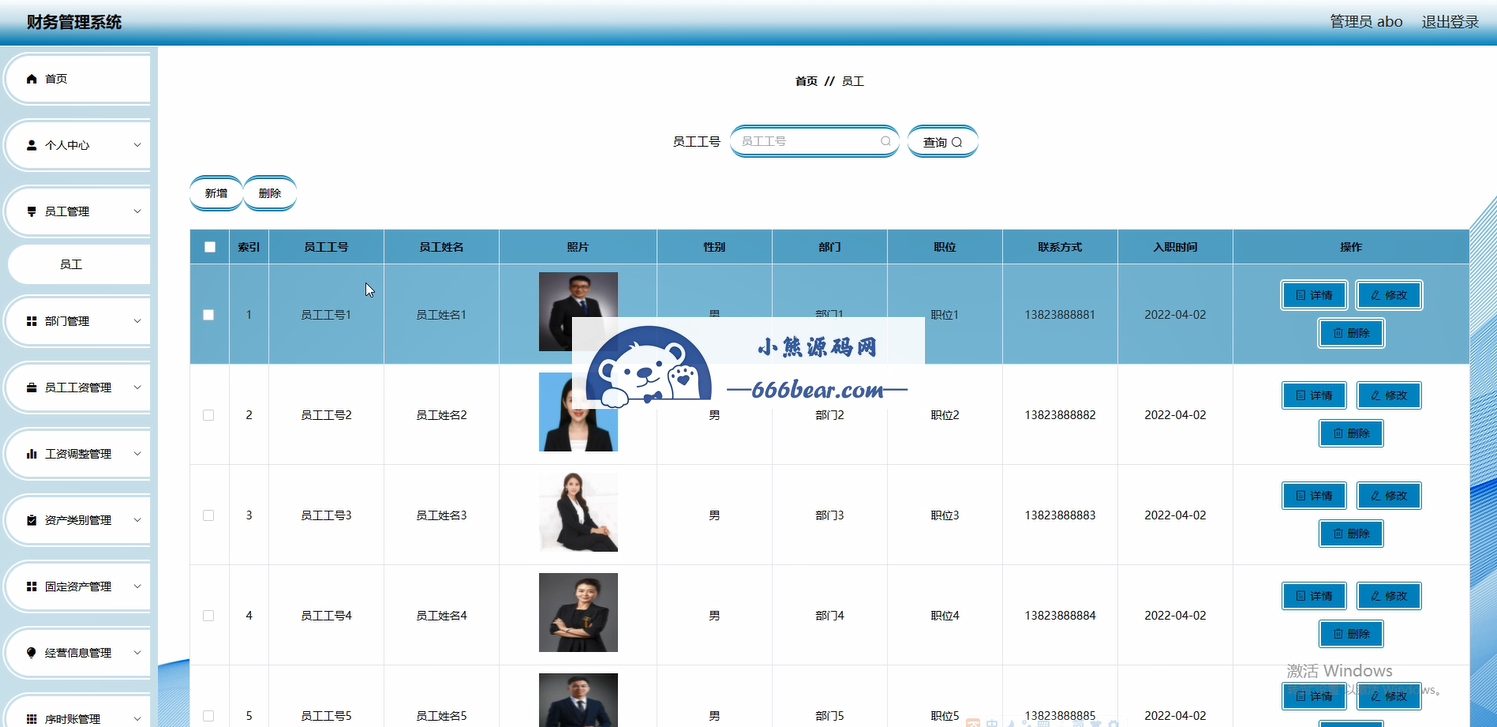Viewport: 1497px width, 727px height.
Task: Click the bulb icon of 经营信息管理
Action: 31,653
